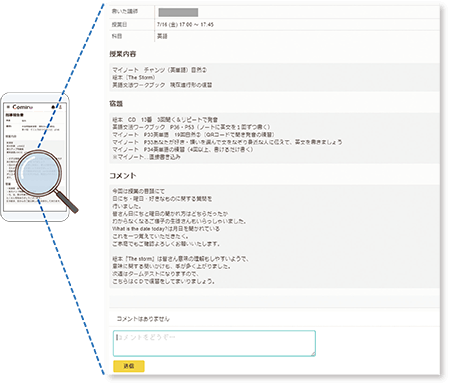
Task: Select the 授業内容 section heading
Action: [123, 54]
